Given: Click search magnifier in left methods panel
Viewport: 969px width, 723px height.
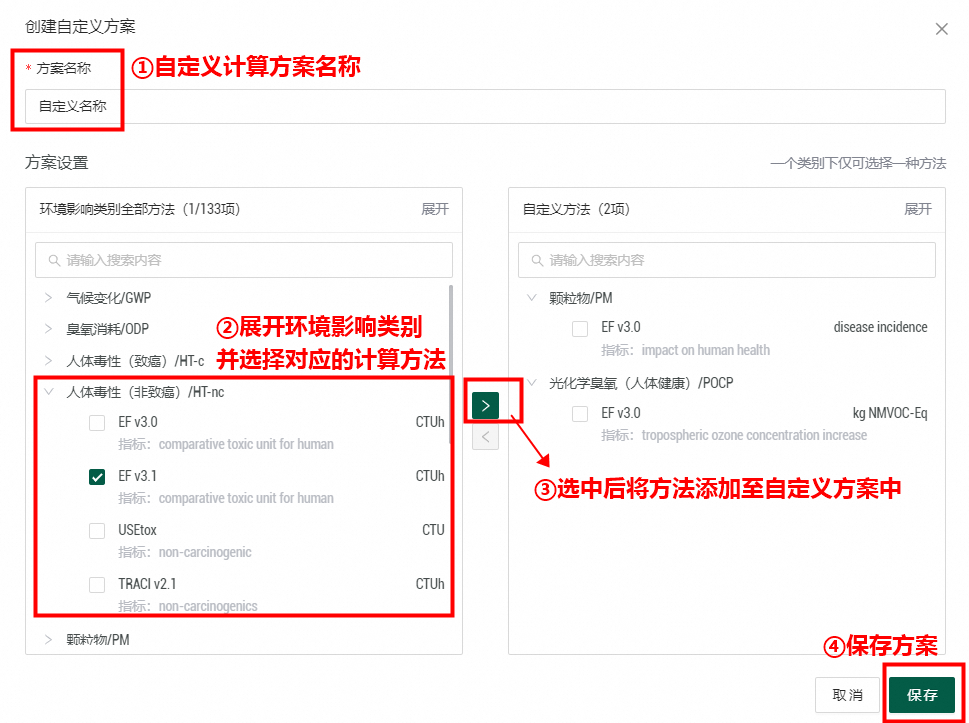Looking at the screenshot, I should (54, 260).
